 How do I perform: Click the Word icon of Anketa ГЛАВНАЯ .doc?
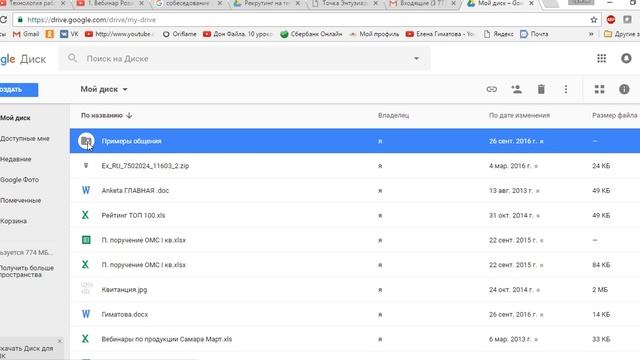pyautogui.click(x=86, y=191)
